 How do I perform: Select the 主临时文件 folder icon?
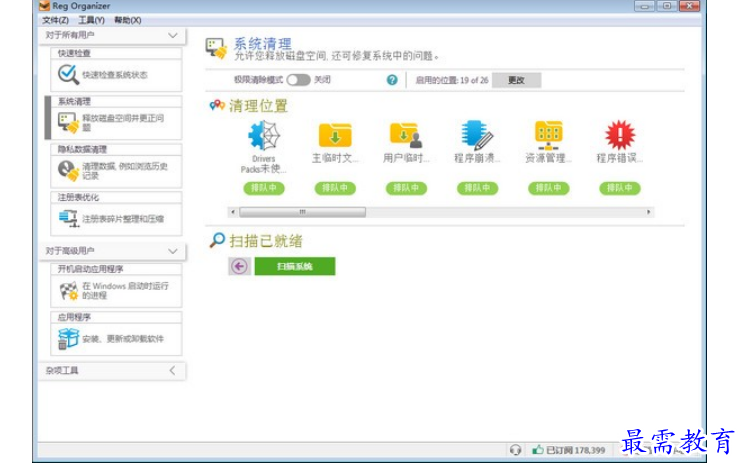click(x=335, y=135)
